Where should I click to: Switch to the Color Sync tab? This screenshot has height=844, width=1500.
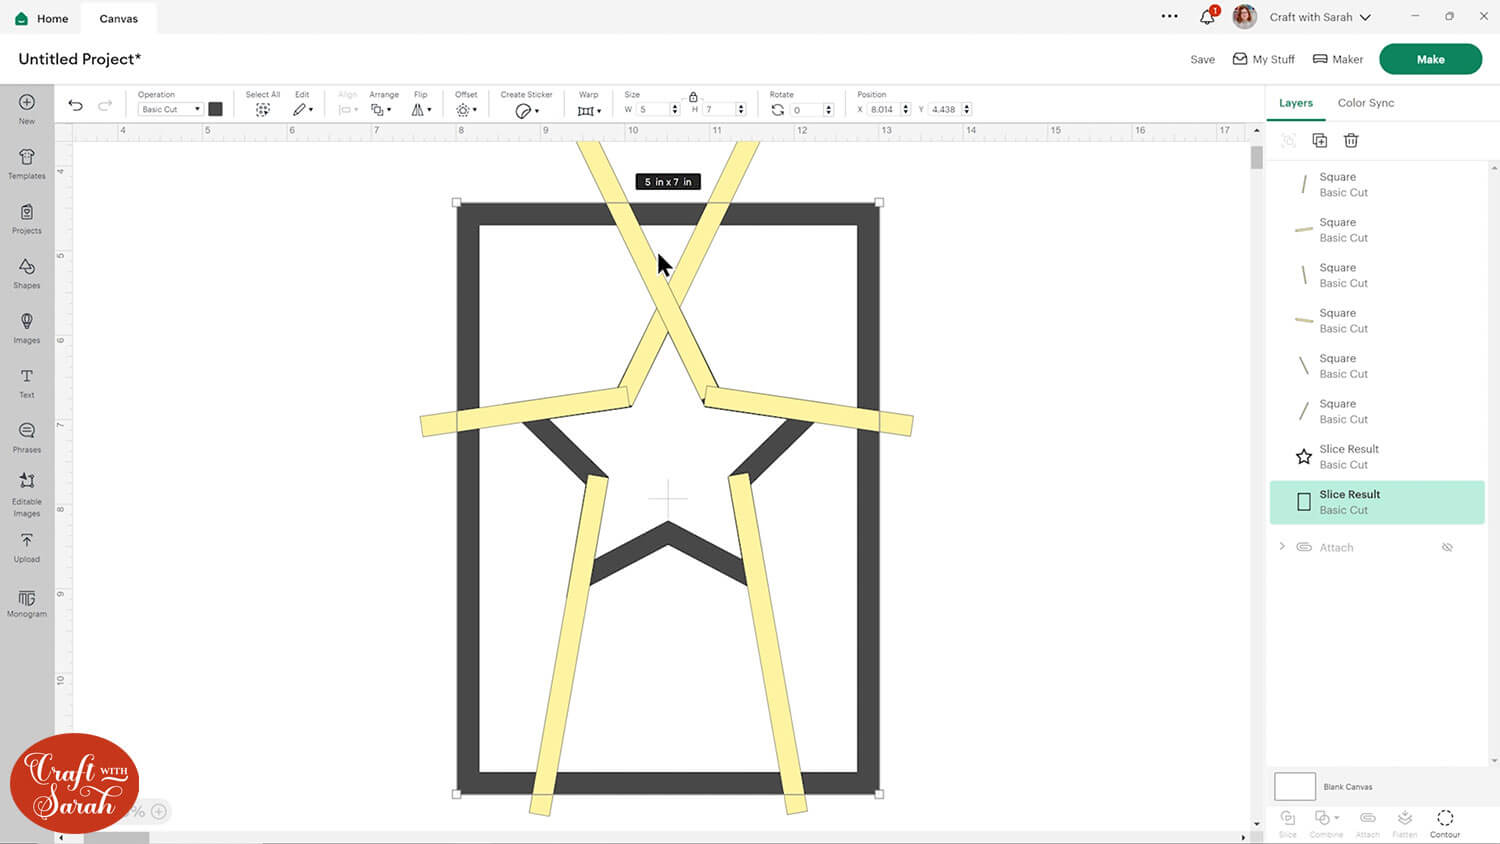(1365, 103)
